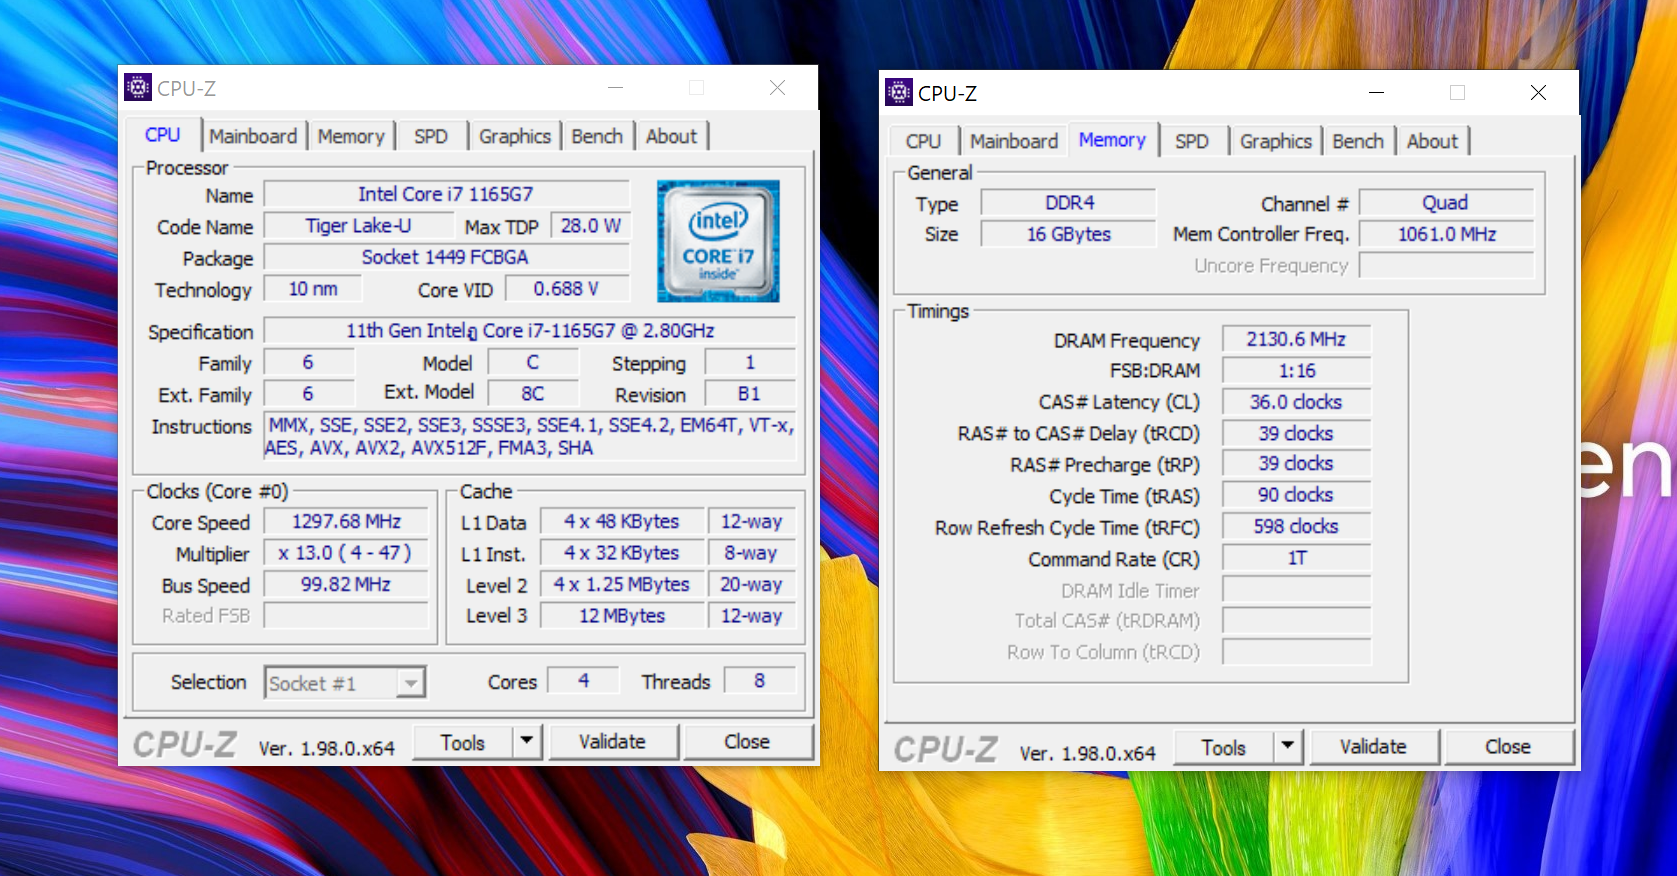This screenshot has height=876, width=1677.
Task: Click the Level 3 value 12 MBytes
Action: (621, 616)
